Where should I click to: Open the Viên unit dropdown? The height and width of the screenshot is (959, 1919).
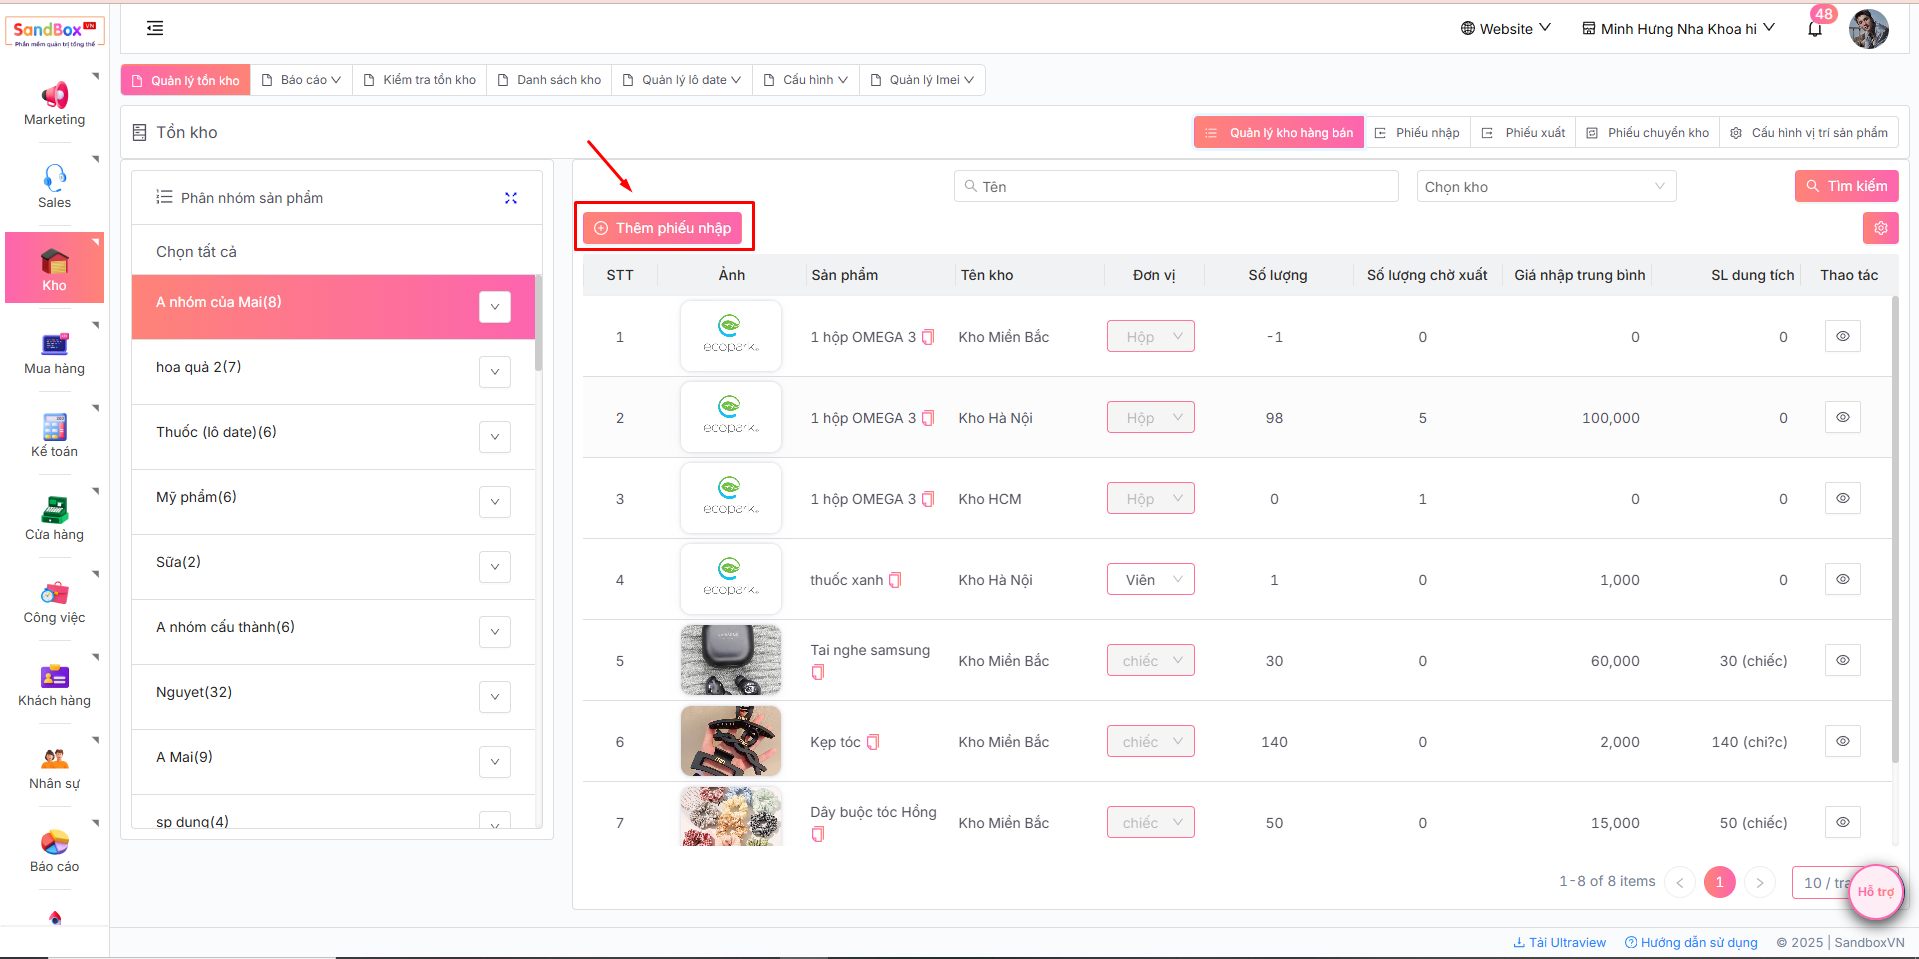pyautogui.click(x=1151, y=580)
